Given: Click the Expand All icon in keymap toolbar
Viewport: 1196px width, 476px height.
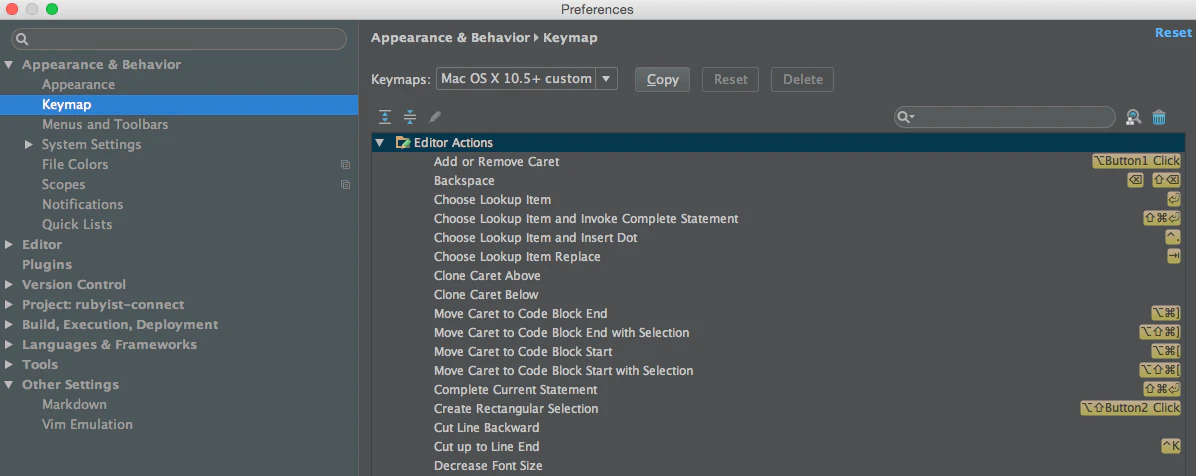Looking at the screenshot, I should pos(385,117).
